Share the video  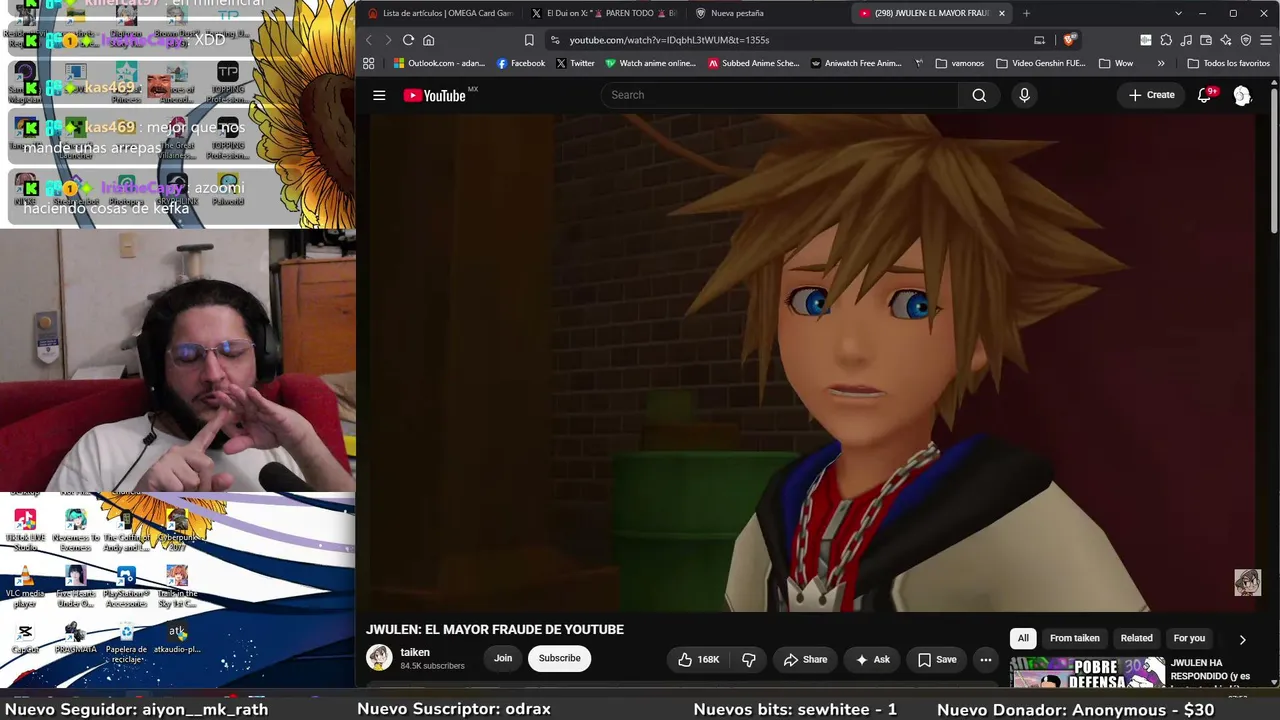point(805,659)
